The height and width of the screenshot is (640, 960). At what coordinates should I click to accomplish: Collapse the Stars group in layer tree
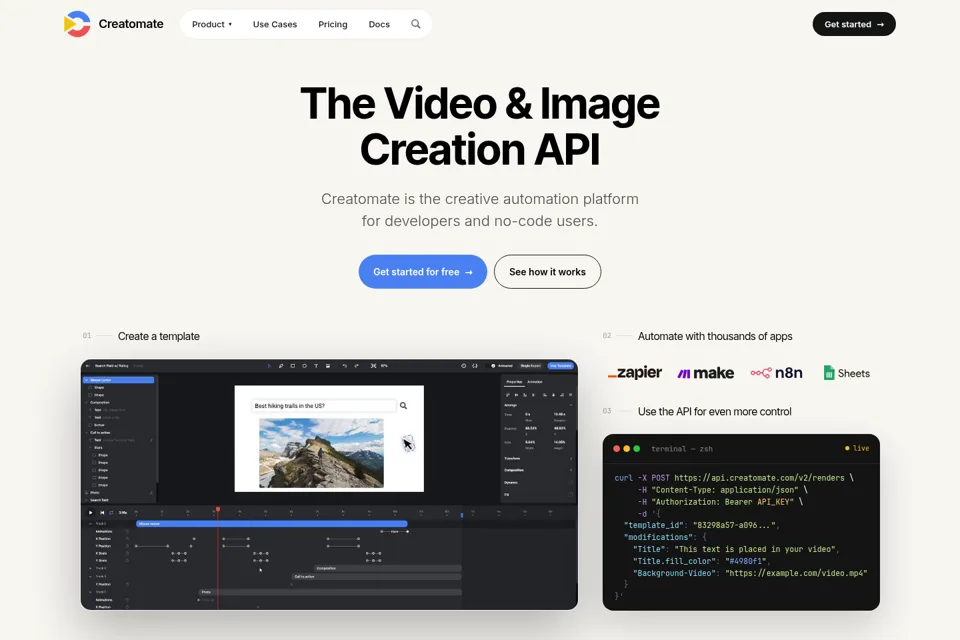point(90,448)
